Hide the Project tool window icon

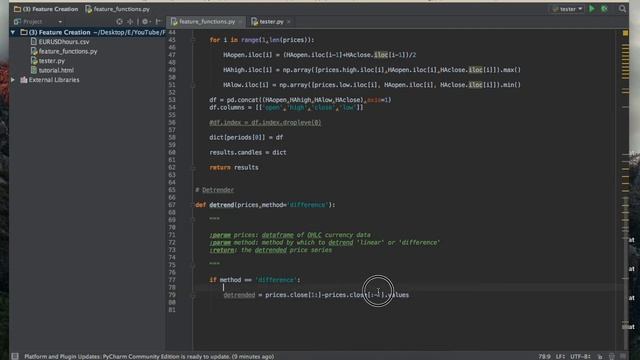(158, 22)
